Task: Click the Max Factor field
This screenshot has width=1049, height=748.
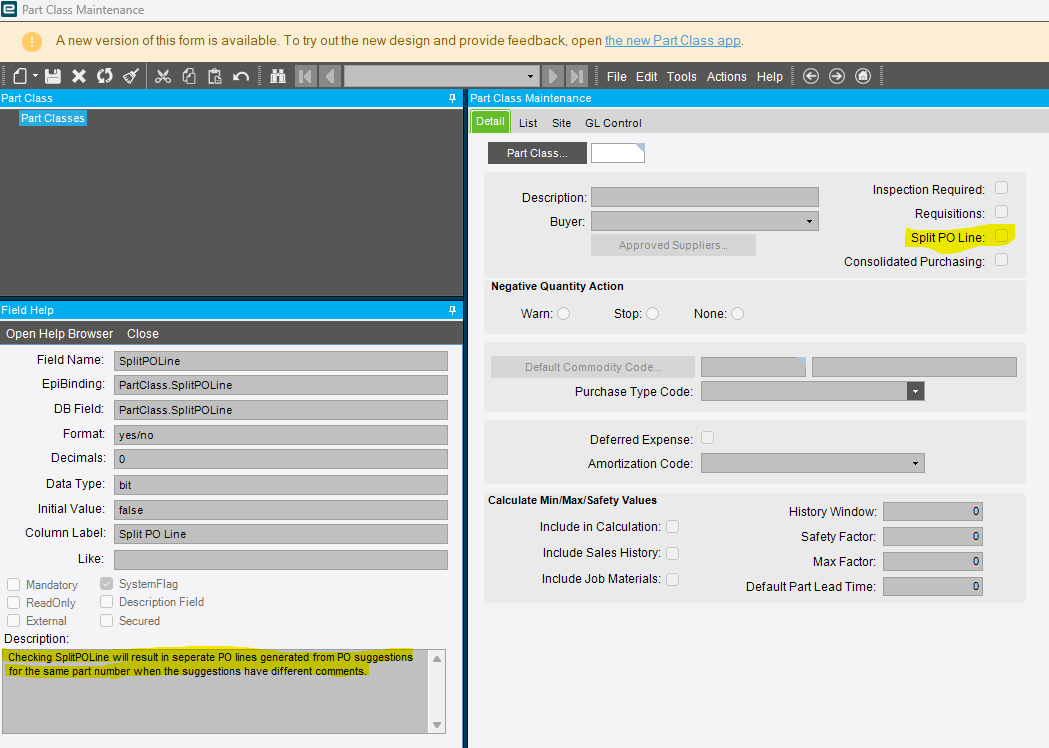Action: click(933, 561)
